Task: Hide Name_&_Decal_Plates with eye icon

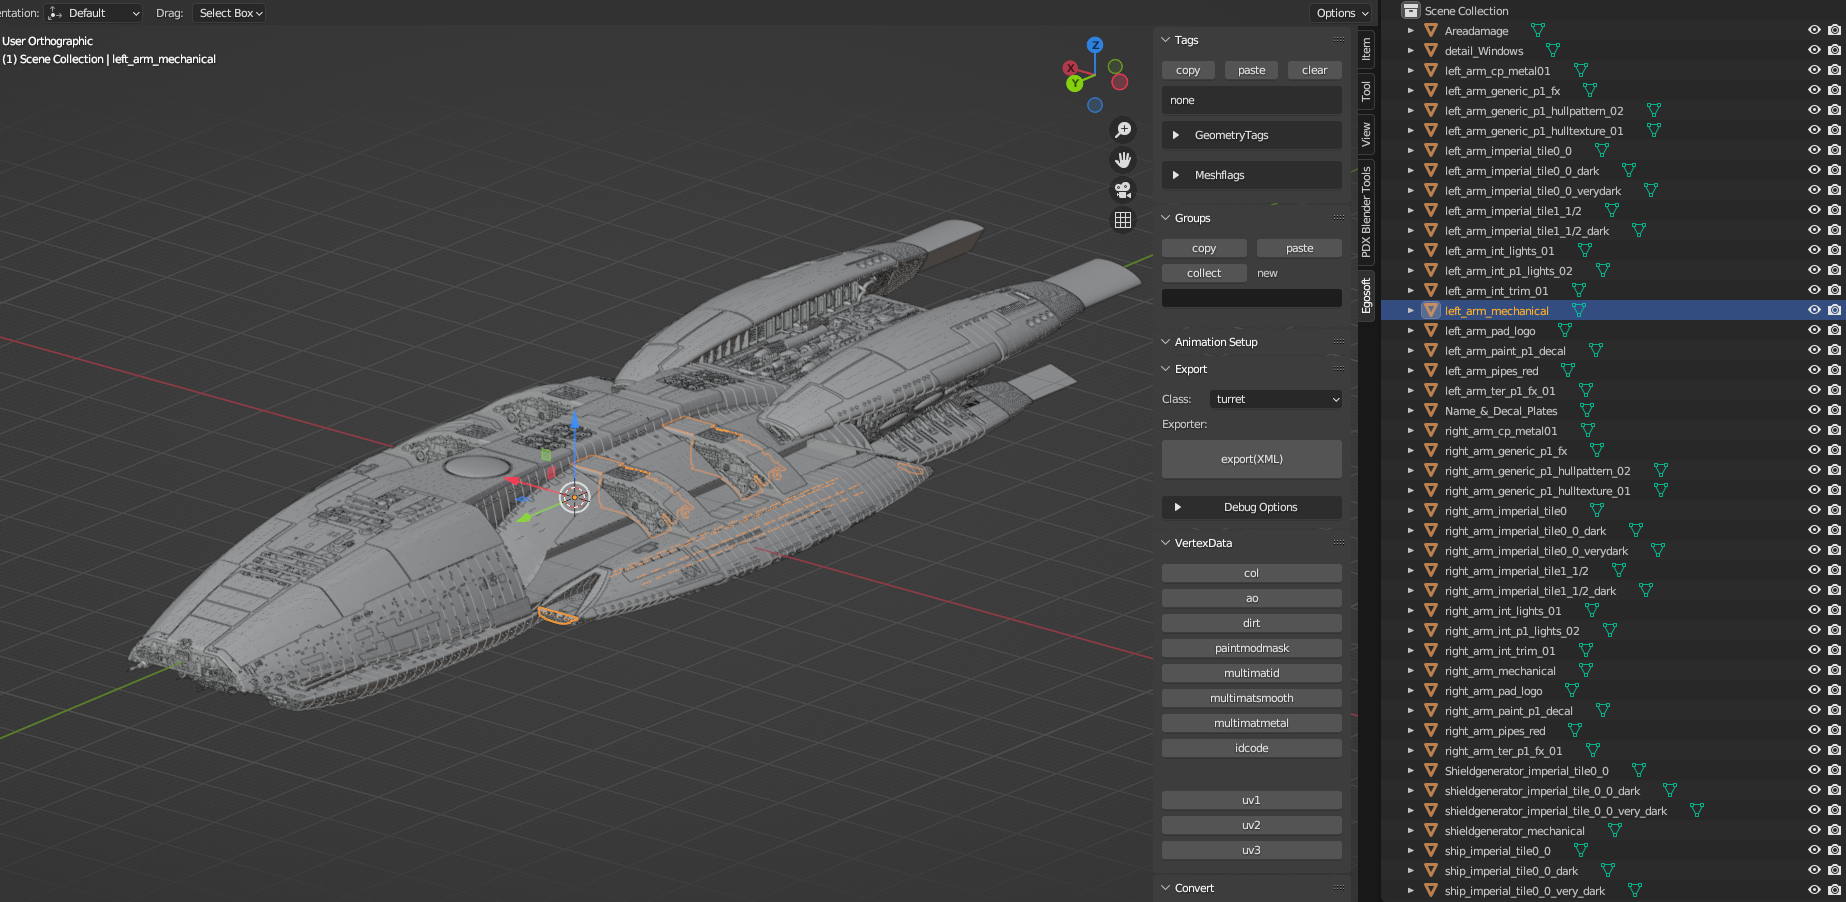Action: [1814, 410]
